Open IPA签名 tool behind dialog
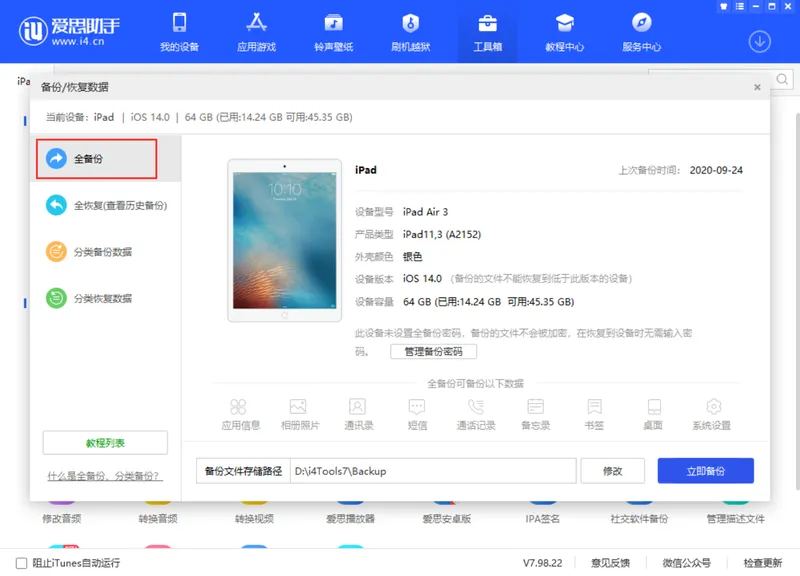The image size is (800, 576). coord(543,519)
